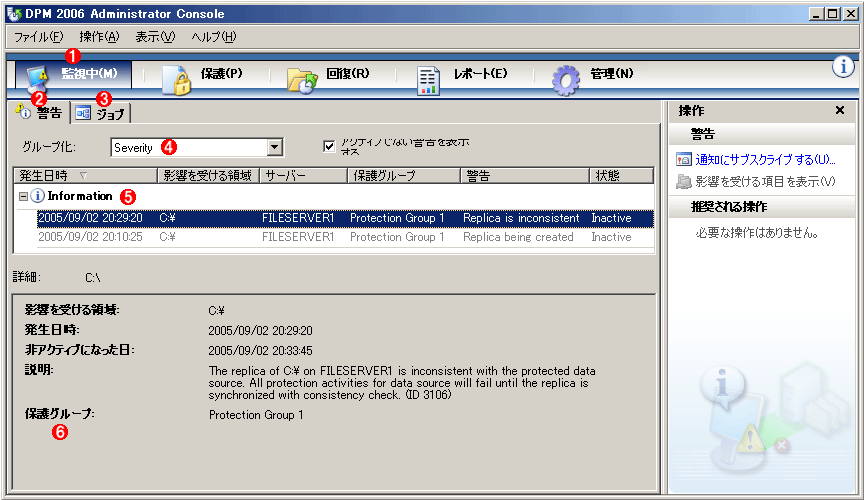Open ヘルプ(H) menu
Screen dimensions: 864x500
214,37
